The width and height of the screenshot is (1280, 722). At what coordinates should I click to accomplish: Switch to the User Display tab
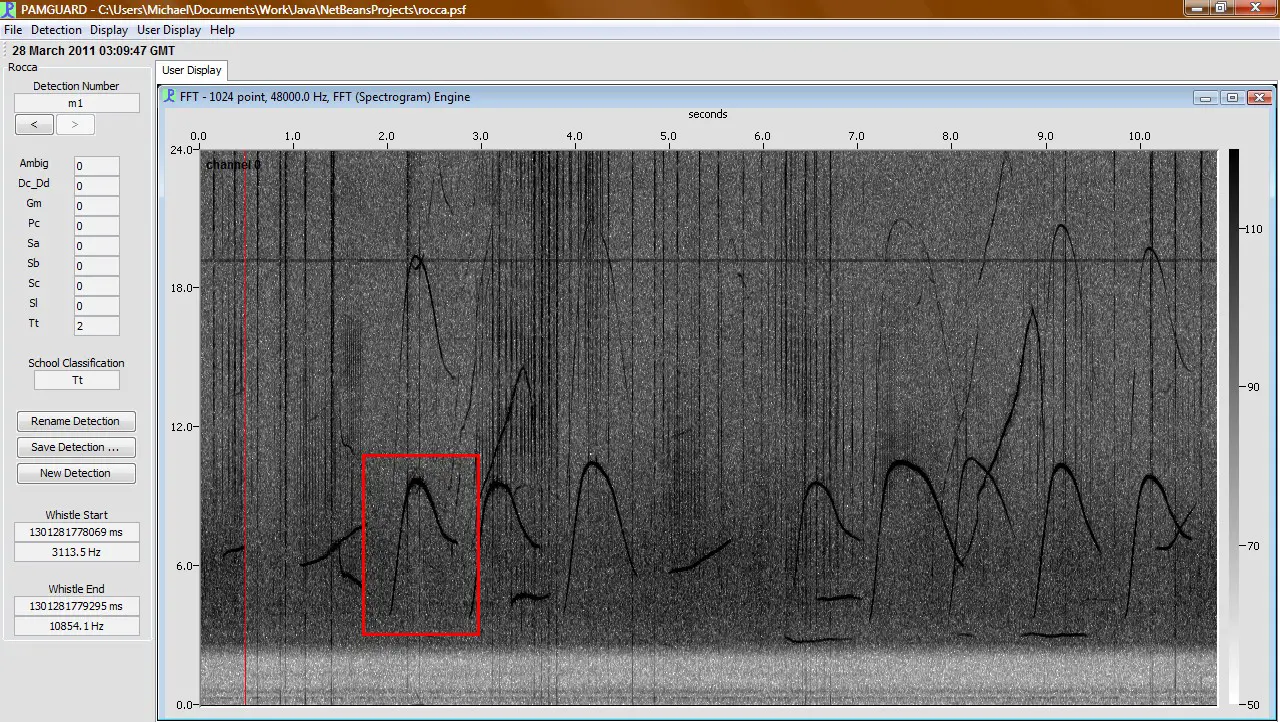191,70
